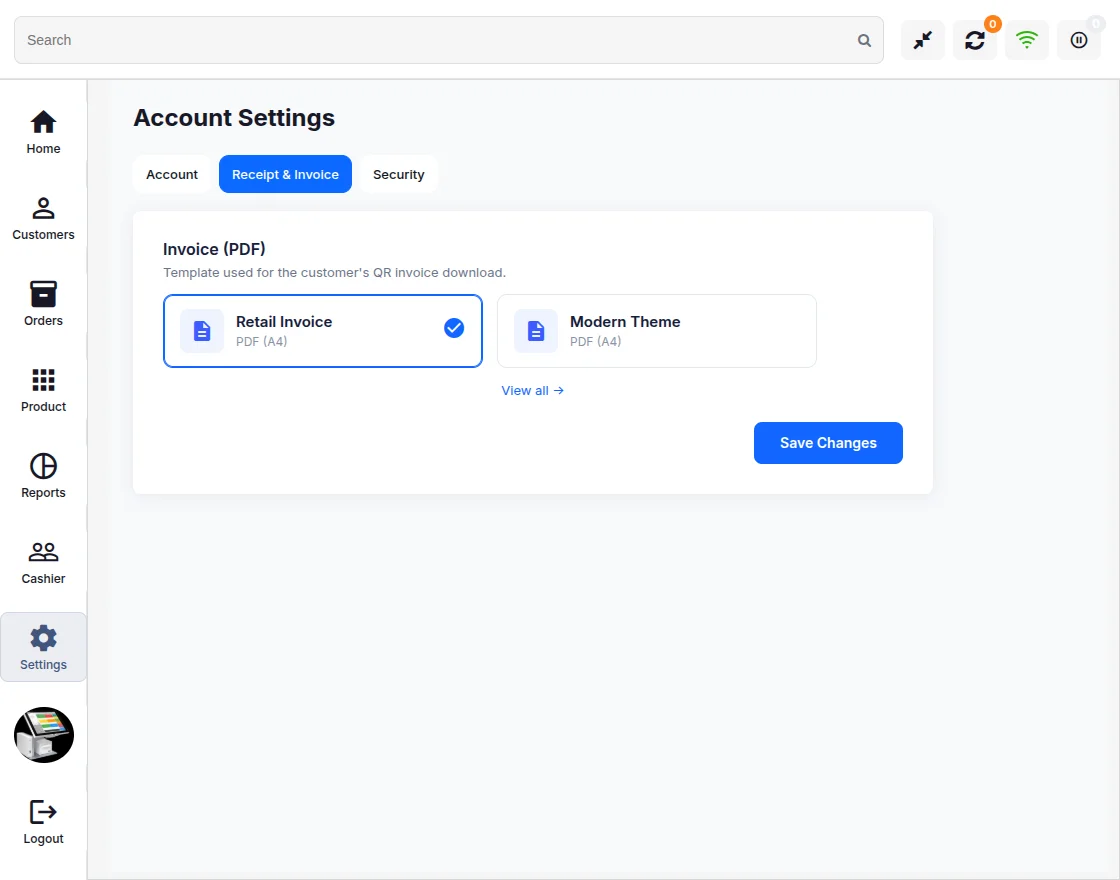Click the pause circle icon

(x=1079, y=40)
